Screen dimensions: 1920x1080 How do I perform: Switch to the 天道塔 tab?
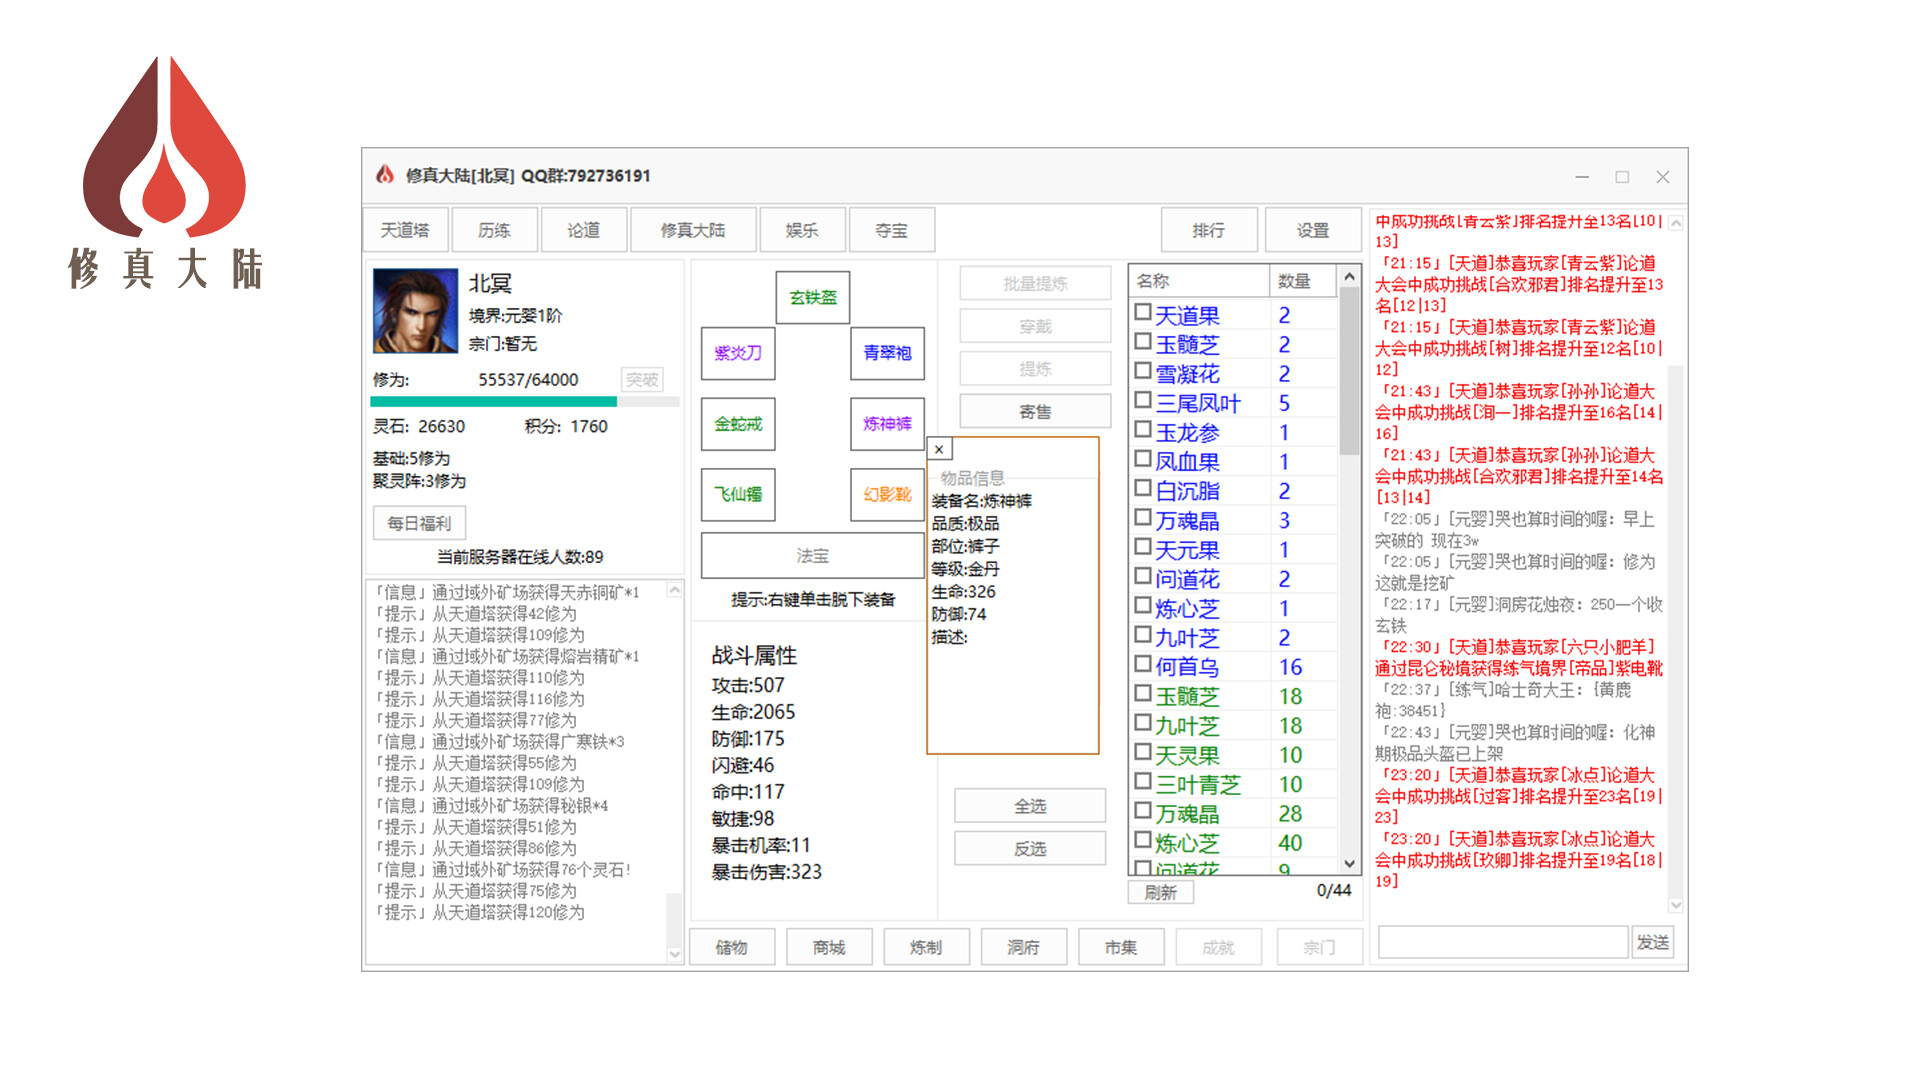point(404,229)
